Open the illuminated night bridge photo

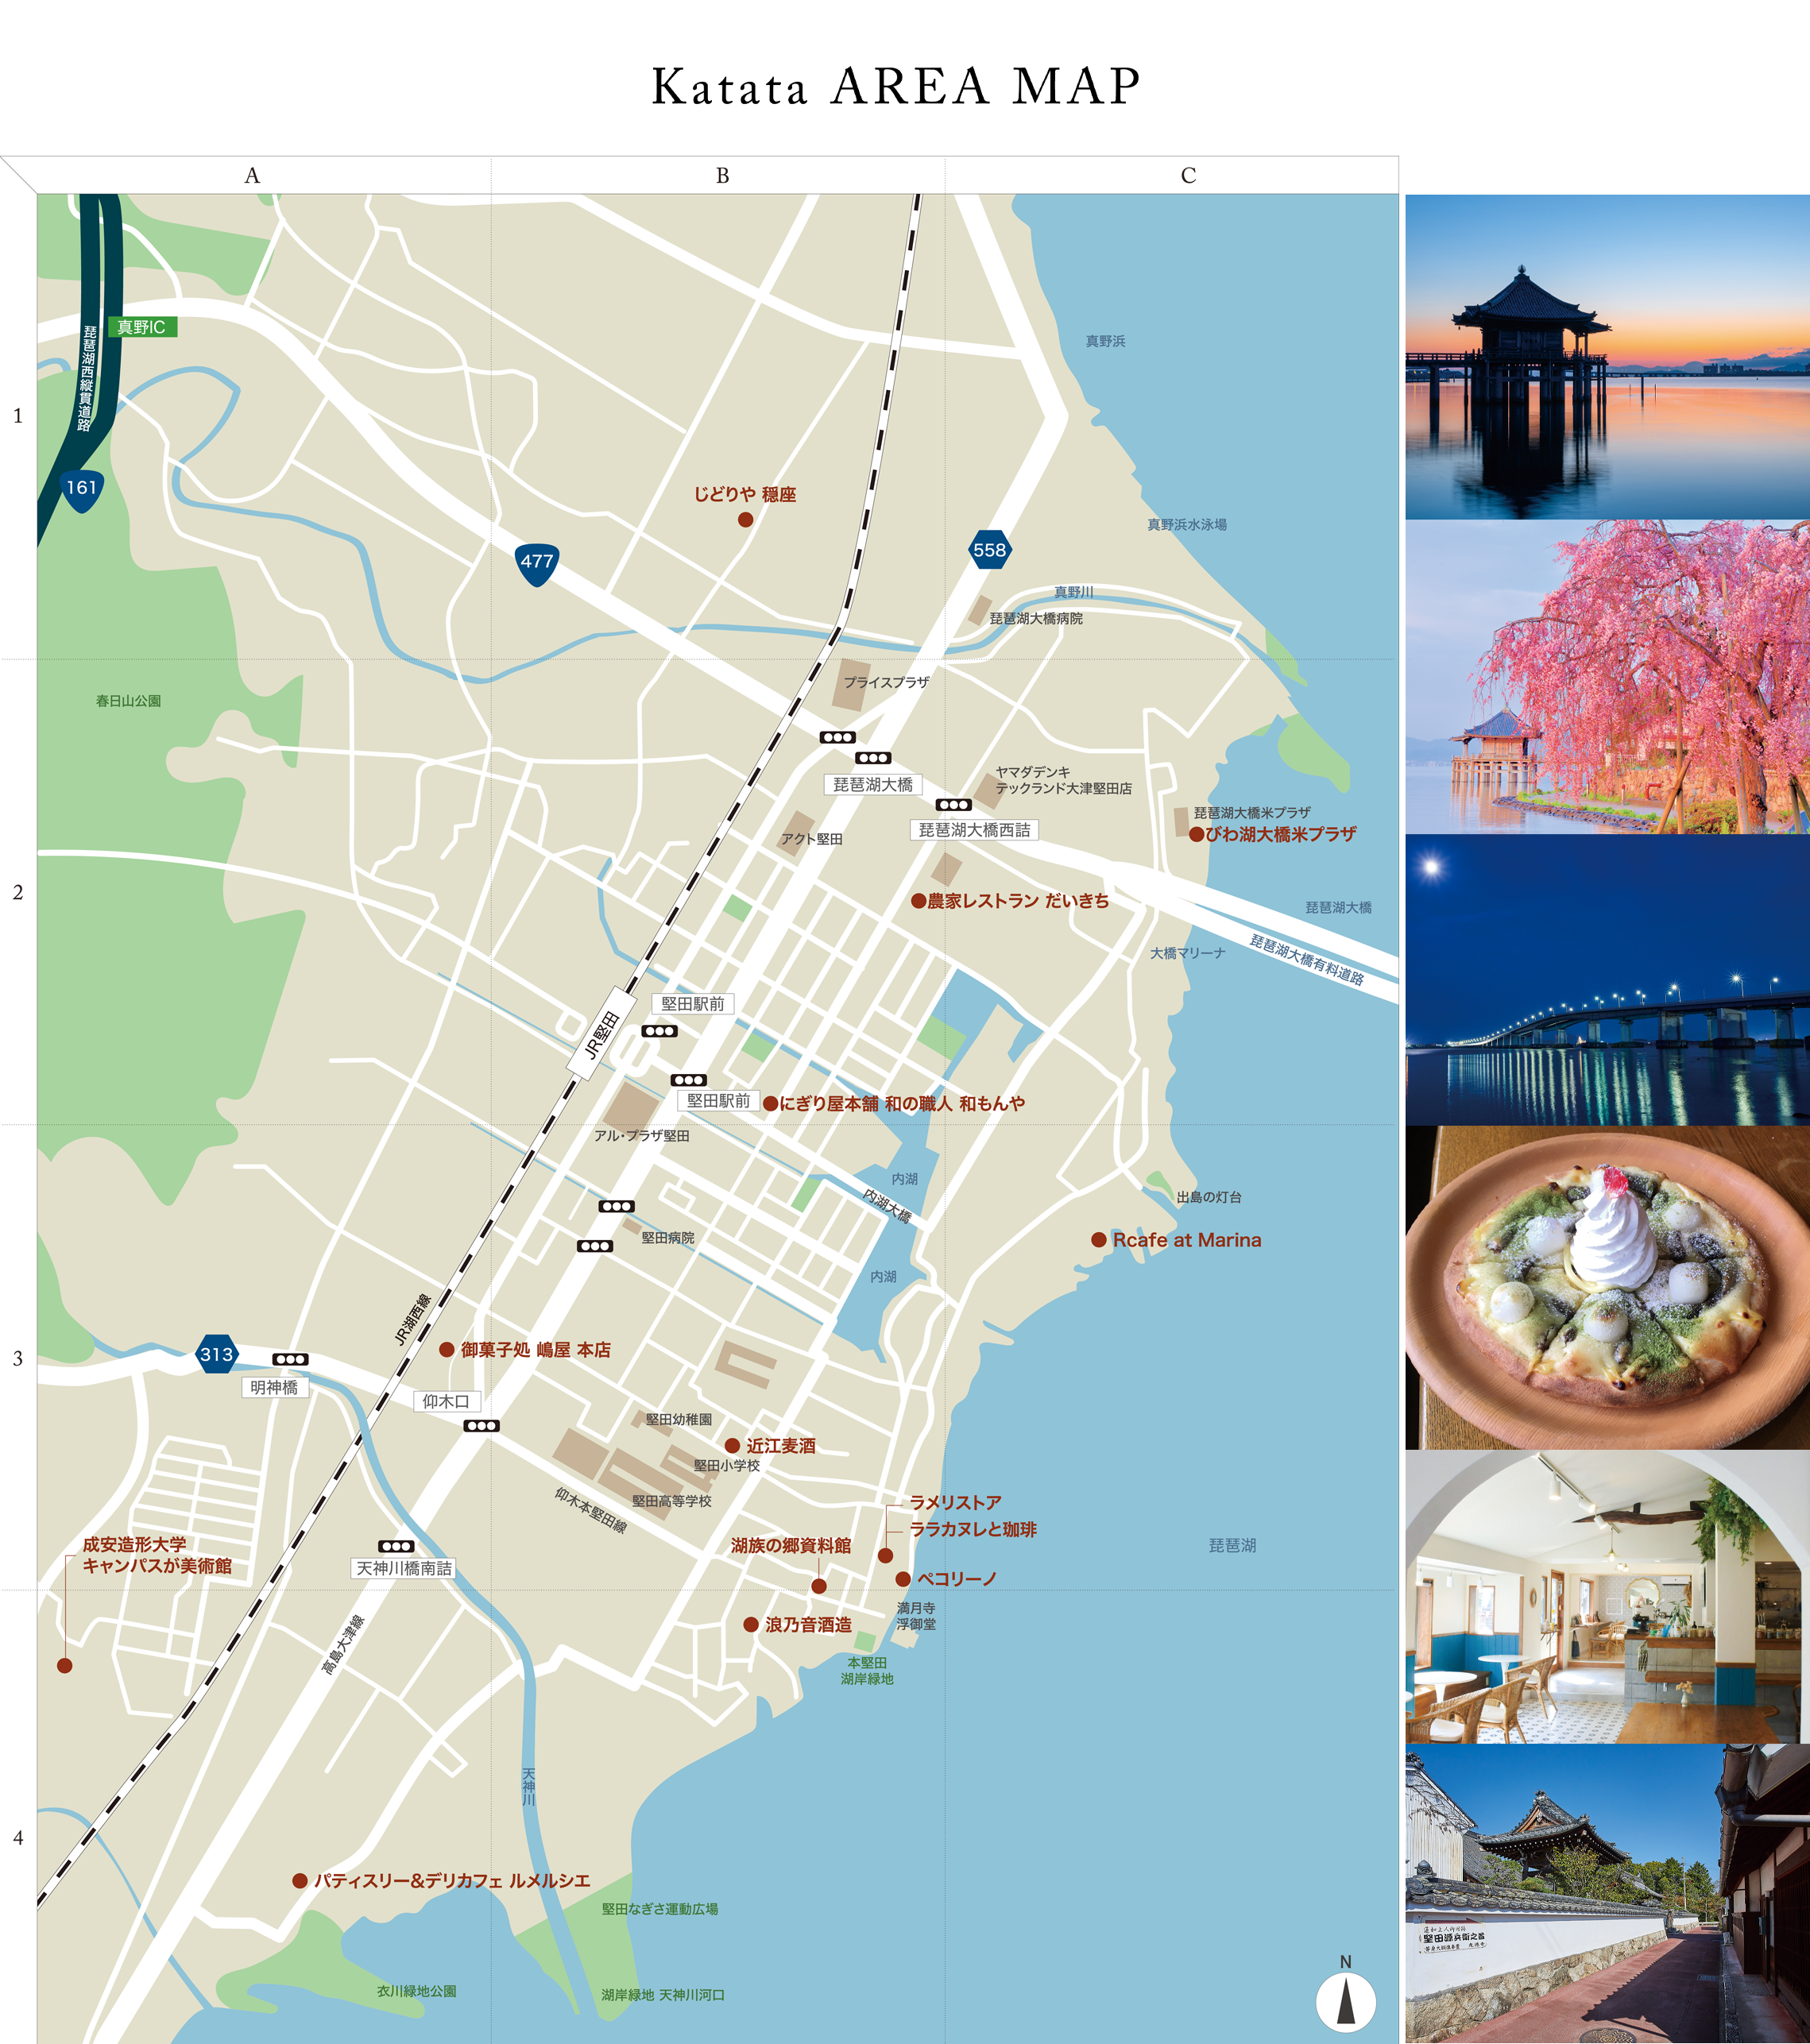pyautogui.click(x=1607, y=980)
